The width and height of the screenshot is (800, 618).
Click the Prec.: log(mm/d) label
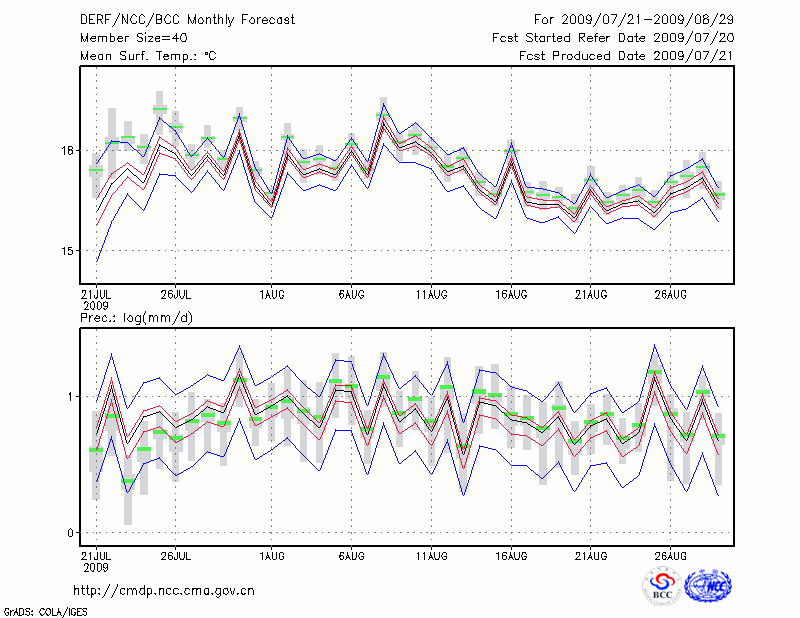click(138, 317)
